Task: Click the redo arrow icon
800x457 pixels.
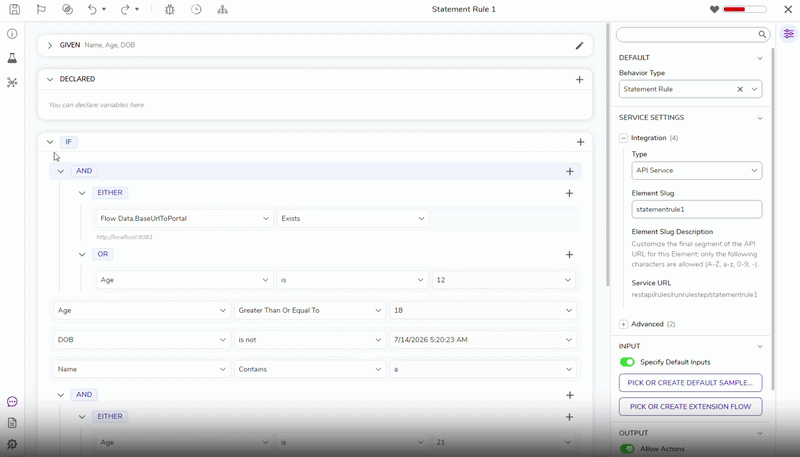Action: [x=125, y=9]
